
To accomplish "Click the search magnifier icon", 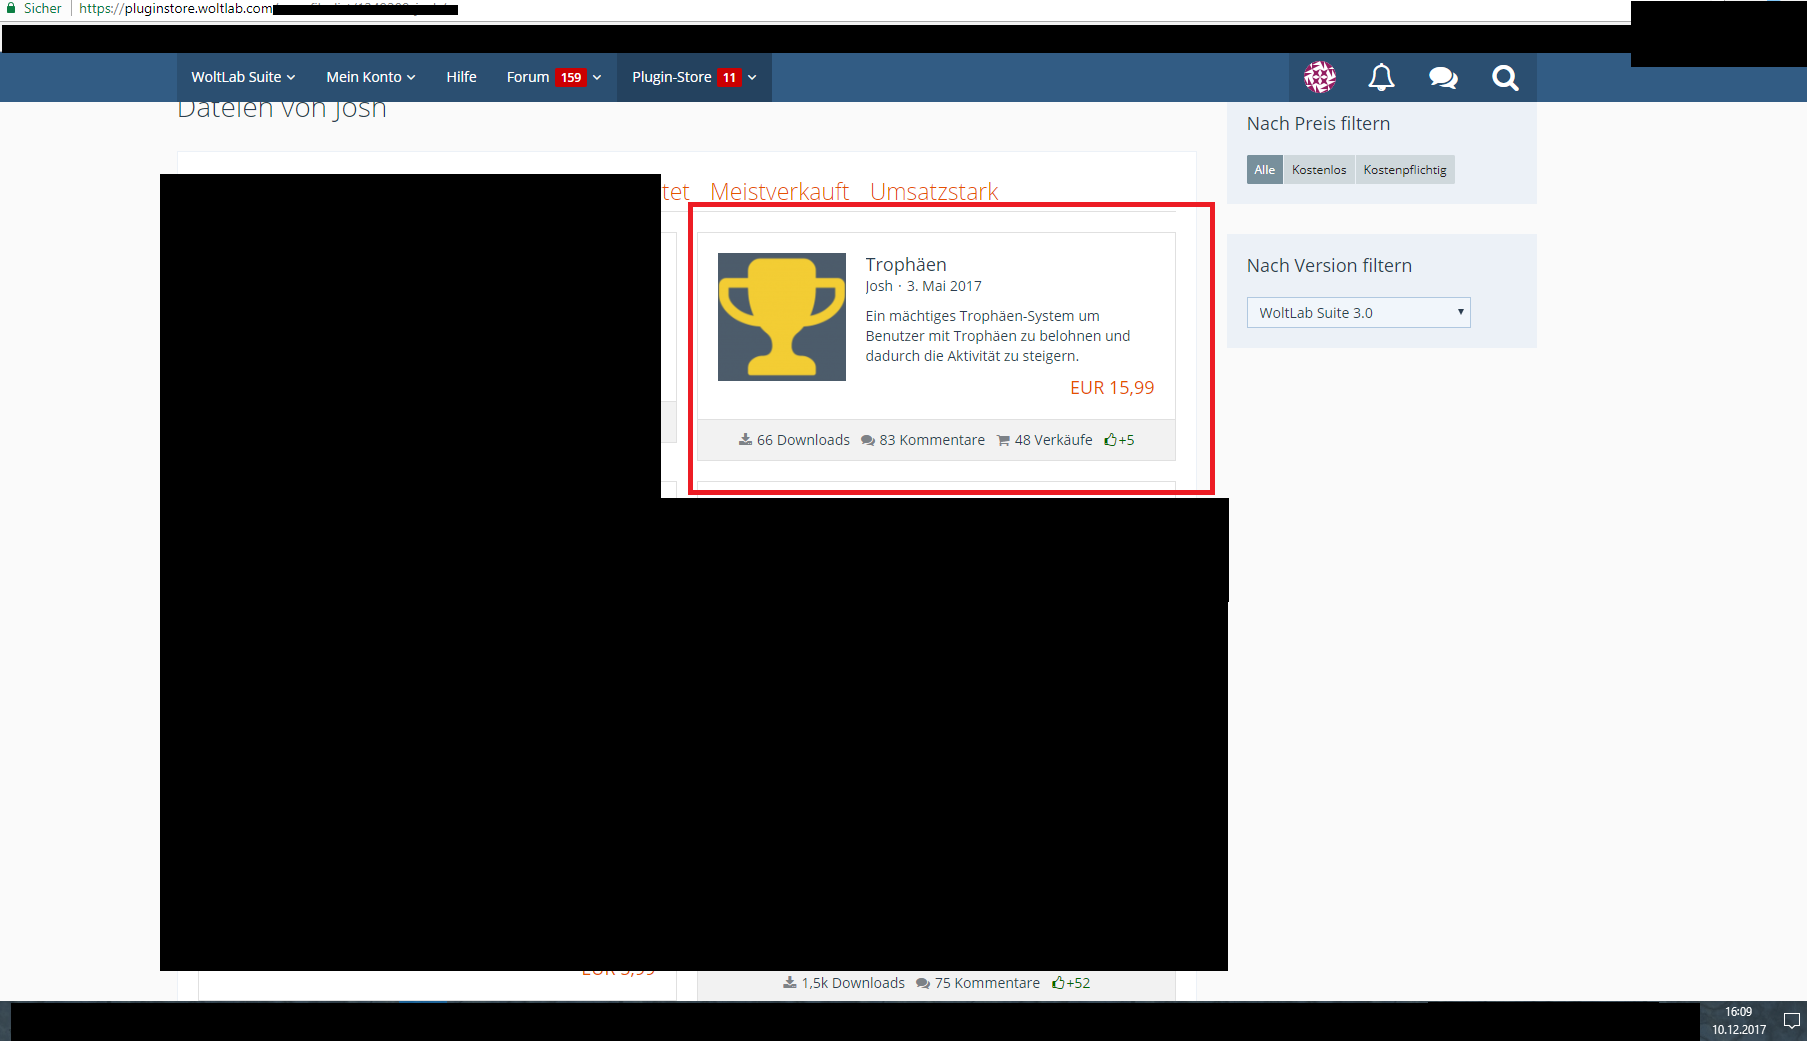I will [x=1505, y=77].
